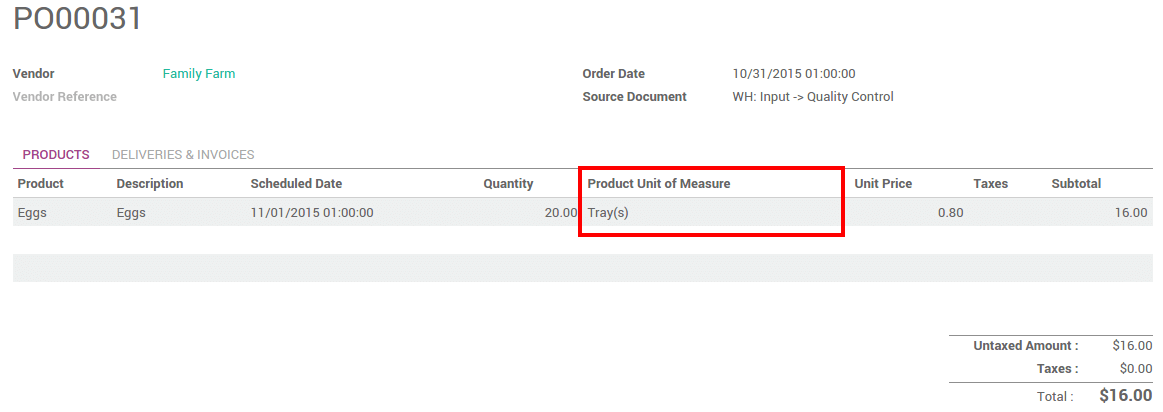Sort by the Quantity column header
The width and height of the screenshot is (1163, 412).
(508, 184)
